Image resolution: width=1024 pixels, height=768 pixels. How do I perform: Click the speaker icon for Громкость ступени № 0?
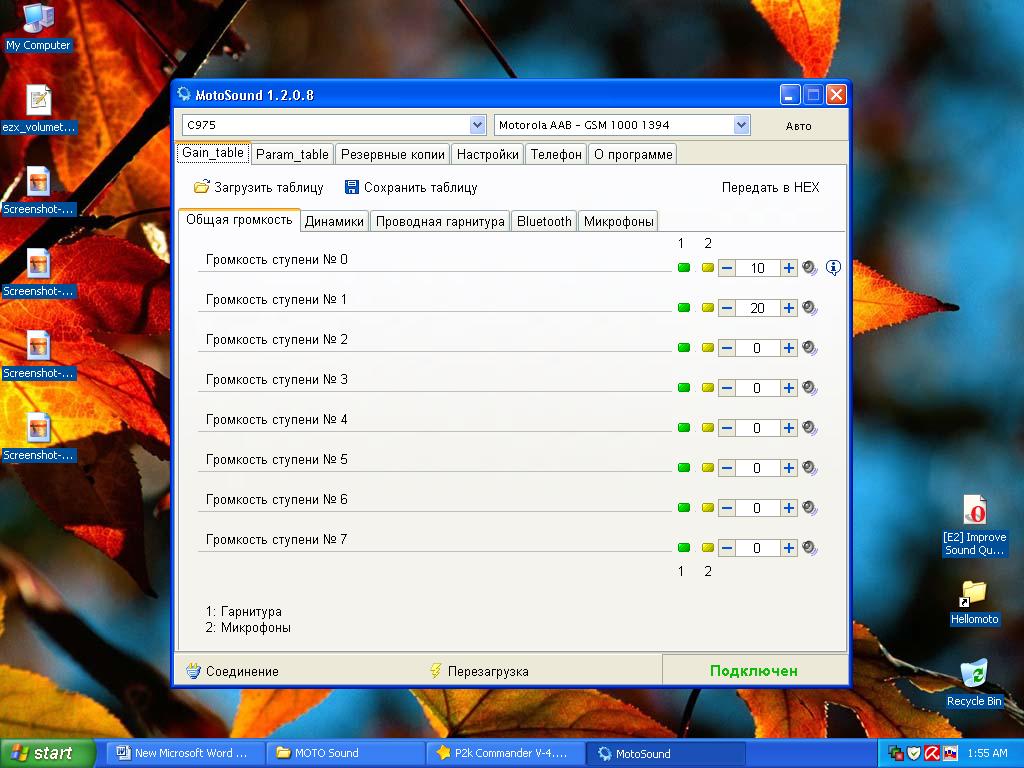810,268
